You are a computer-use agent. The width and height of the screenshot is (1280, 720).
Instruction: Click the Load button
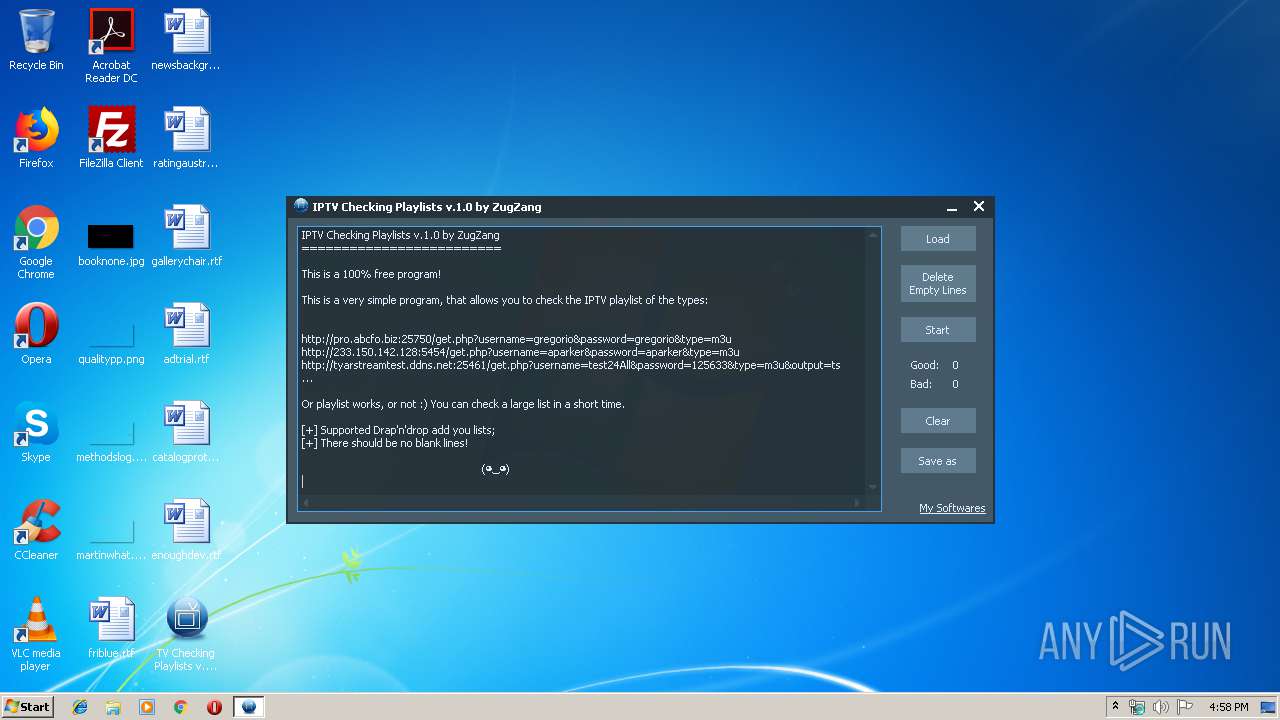click(938, 239)
